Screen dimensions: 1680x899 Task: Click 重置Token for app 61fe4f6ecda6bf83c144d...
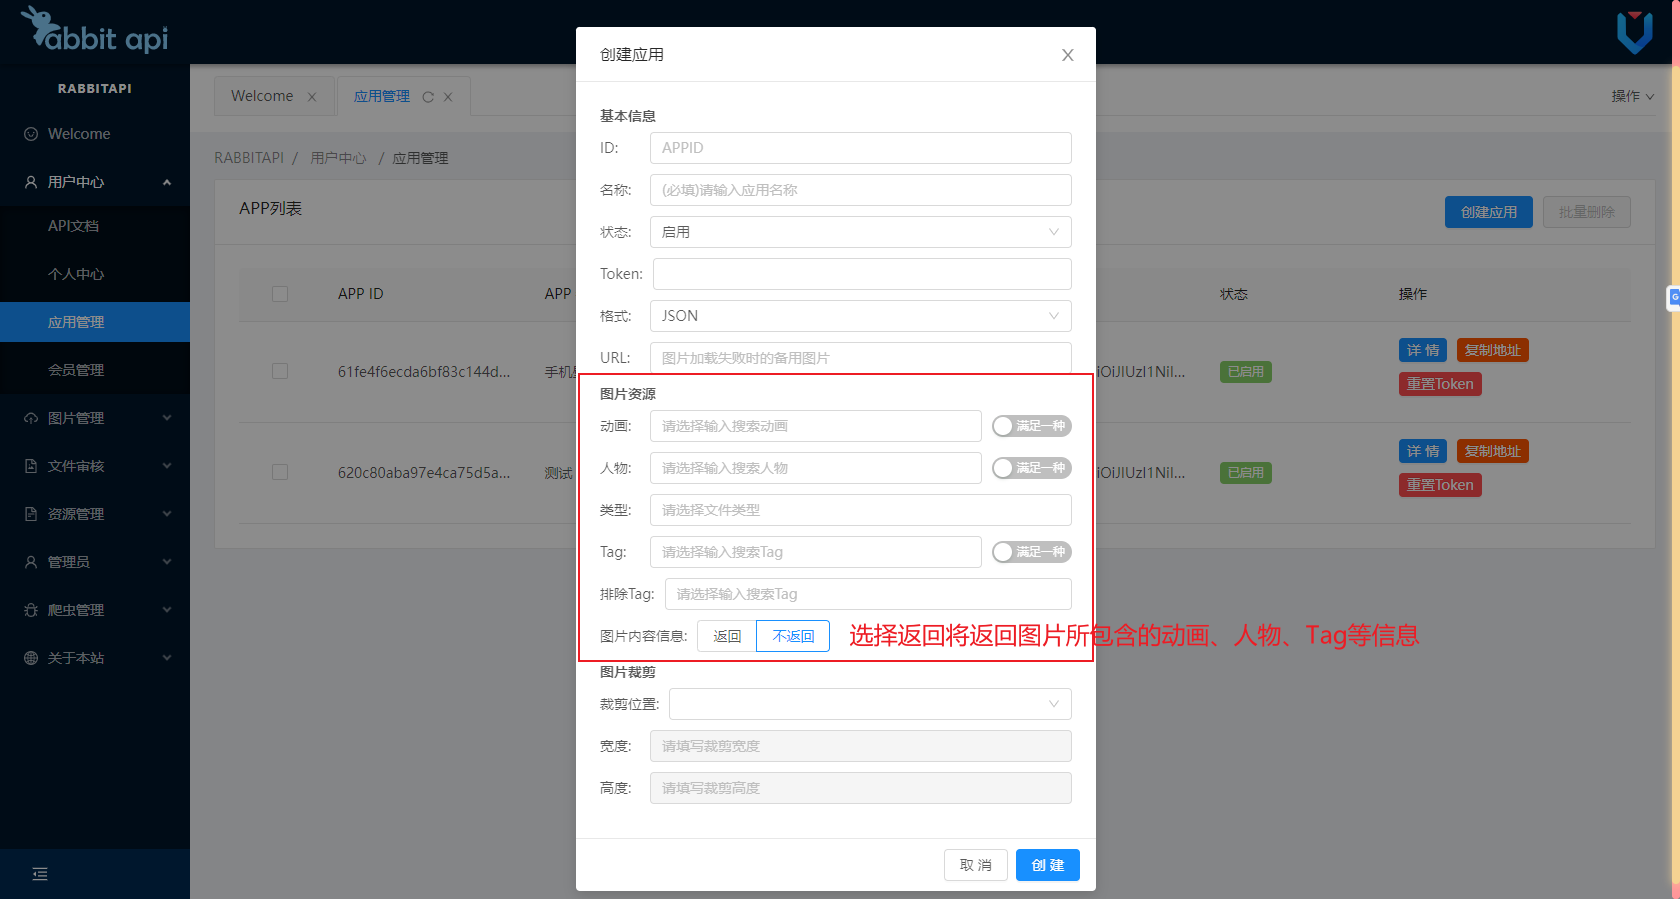pos(1440,384)
